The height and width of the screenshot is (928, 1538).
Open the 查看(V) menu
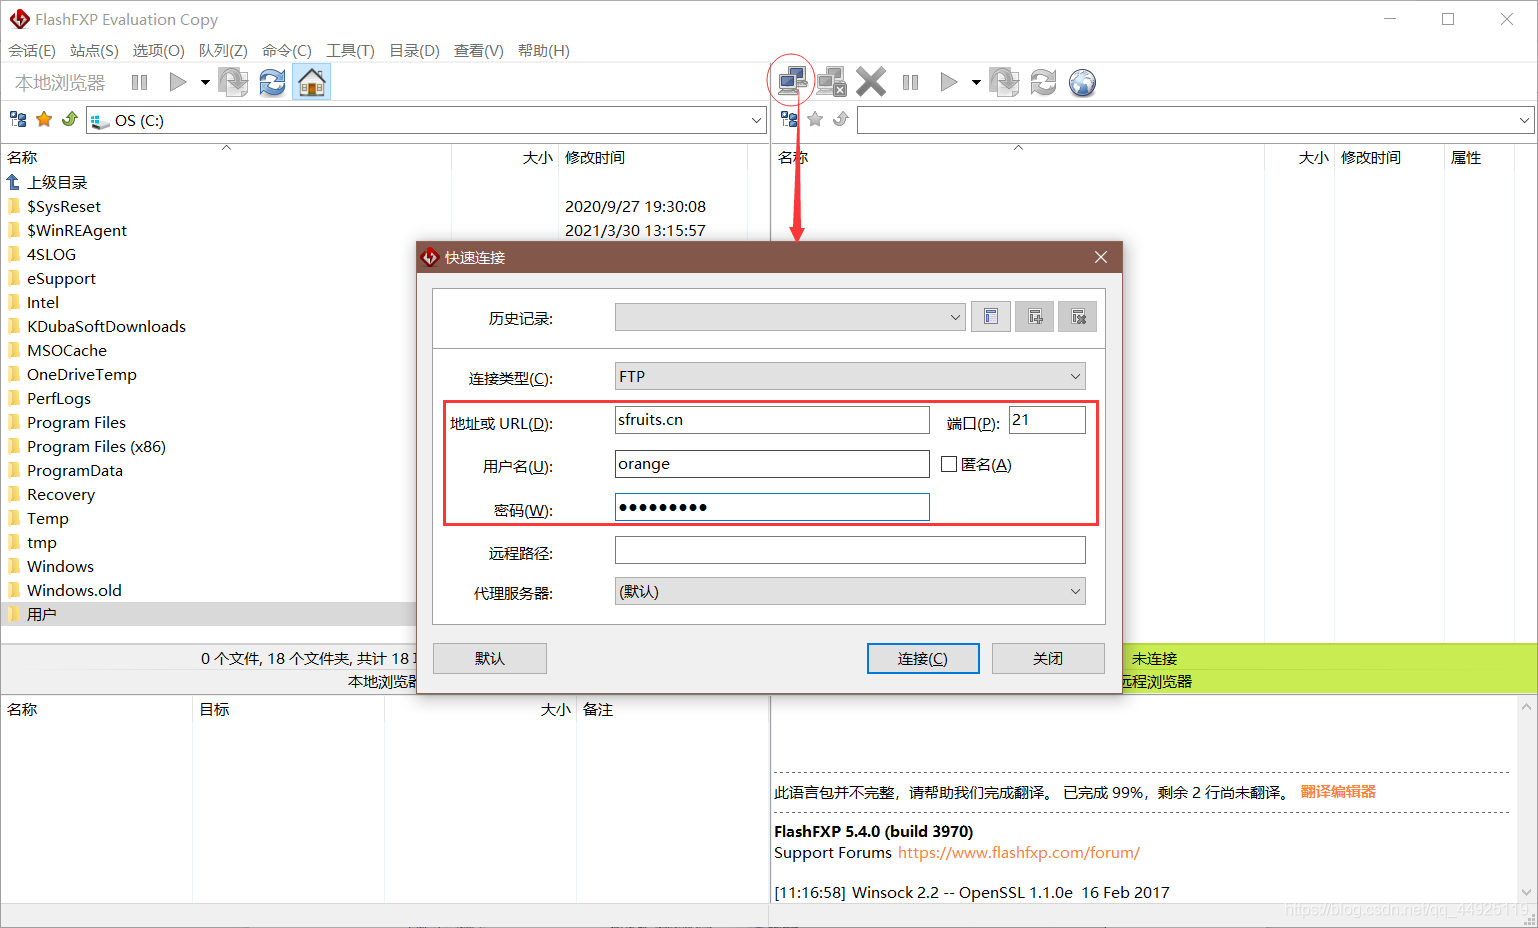pyautogui.click(x=478, y=51)
